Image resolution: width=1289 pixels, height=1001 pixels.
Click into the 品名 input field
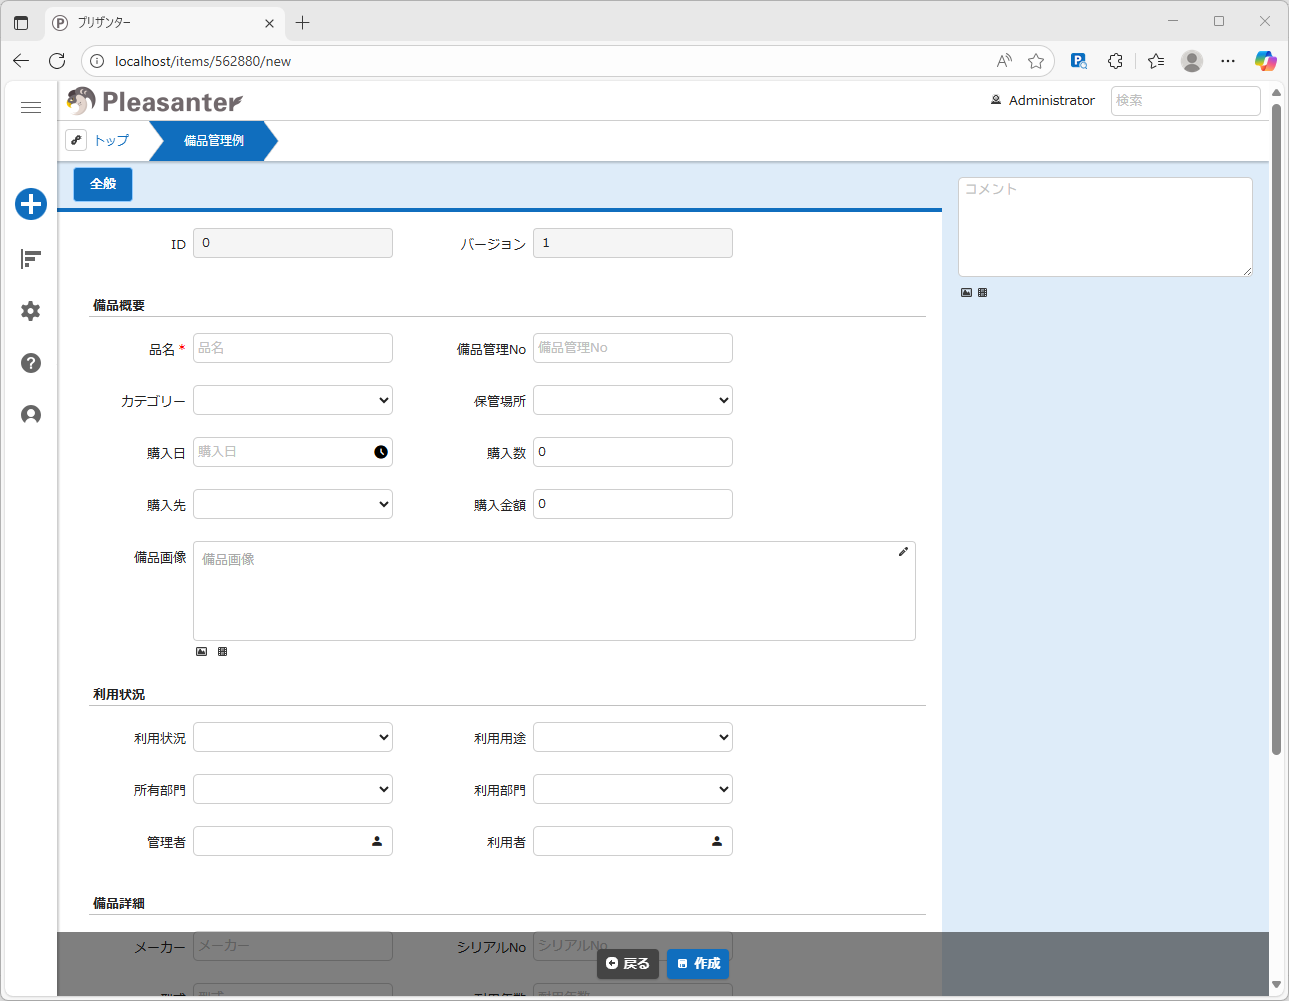[x=293, y=348]
